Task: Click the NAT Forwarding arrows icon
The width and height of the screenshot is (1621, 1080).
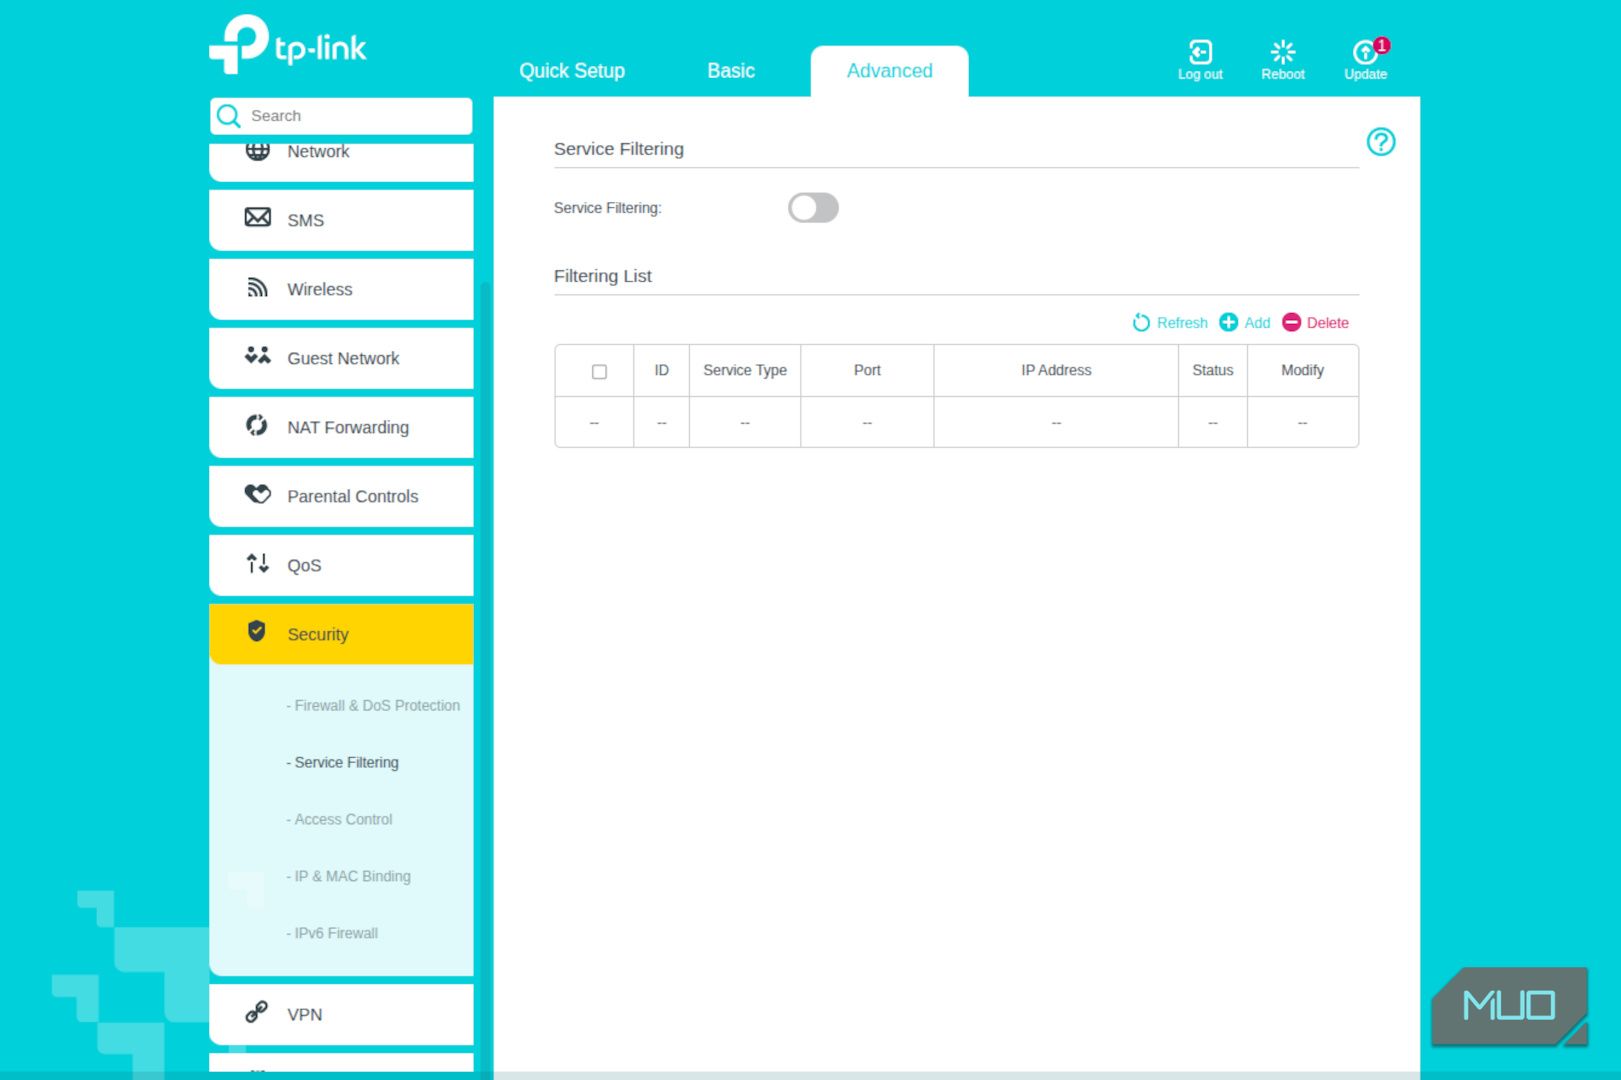Action: pos(257,425)
